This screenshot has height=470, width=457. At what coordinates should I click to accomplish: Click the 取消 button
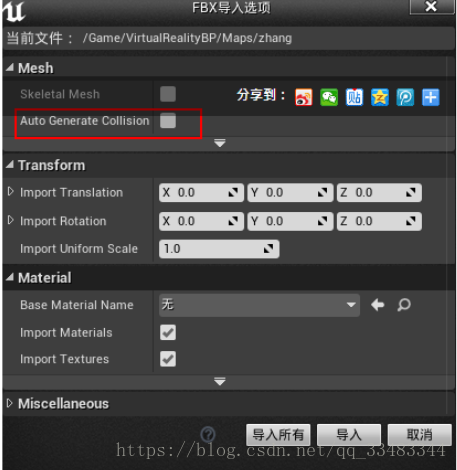[419, 435]
